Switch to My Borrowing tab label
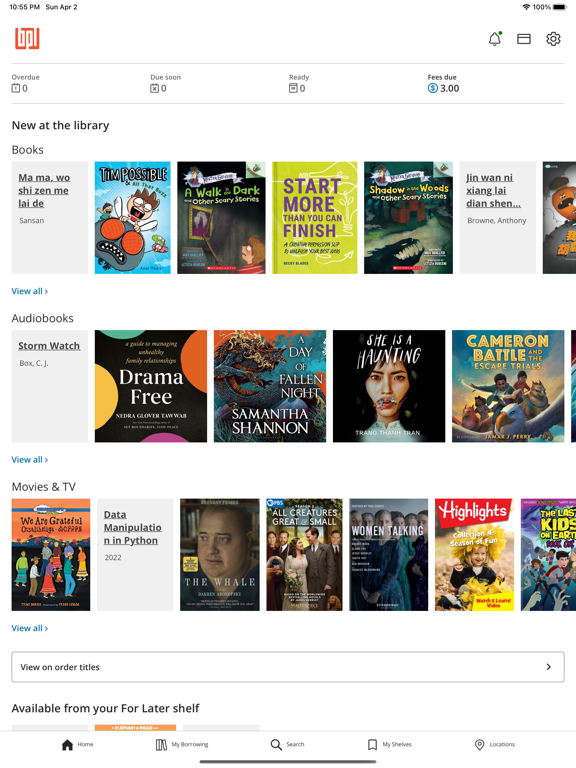Screen dimensions: 576x768 190,744
